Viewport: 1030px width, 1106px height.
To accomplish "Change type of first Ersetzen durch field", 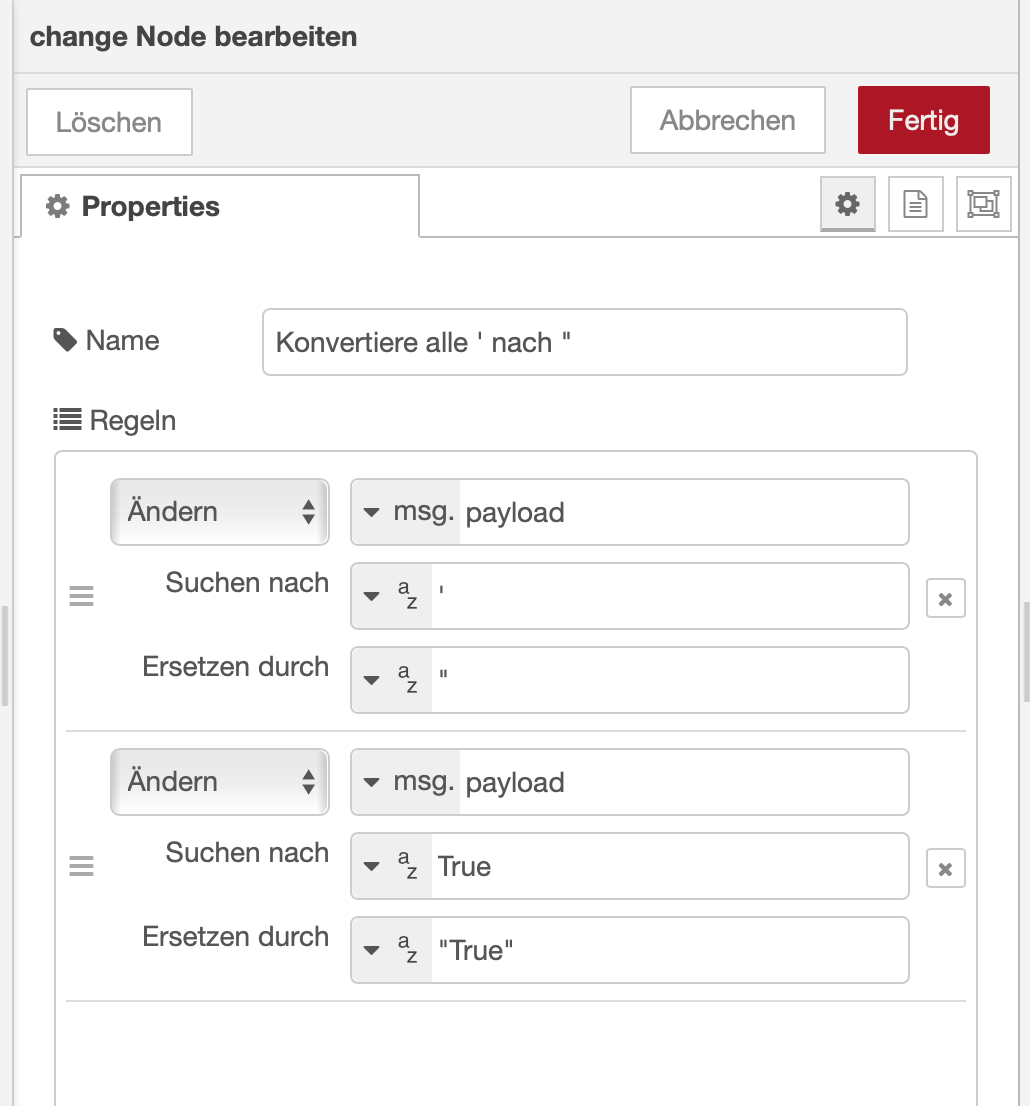I will pos(392,680).
